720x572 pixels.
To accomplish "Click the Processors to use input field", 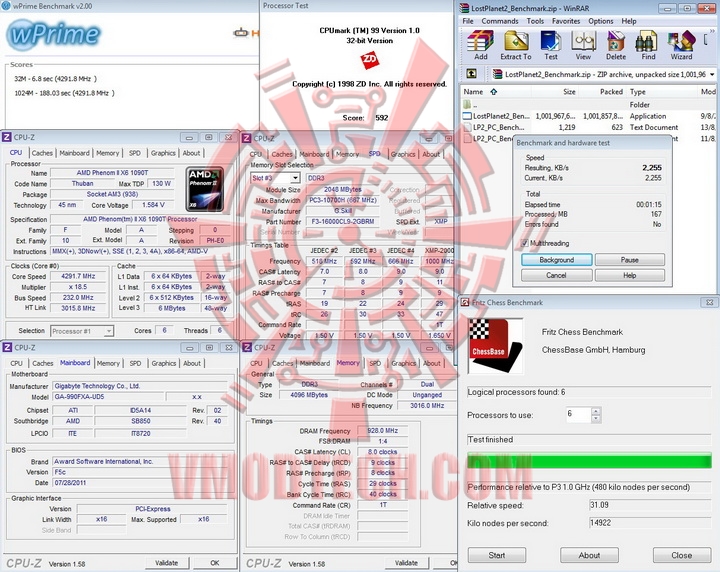I will [578, 415].
